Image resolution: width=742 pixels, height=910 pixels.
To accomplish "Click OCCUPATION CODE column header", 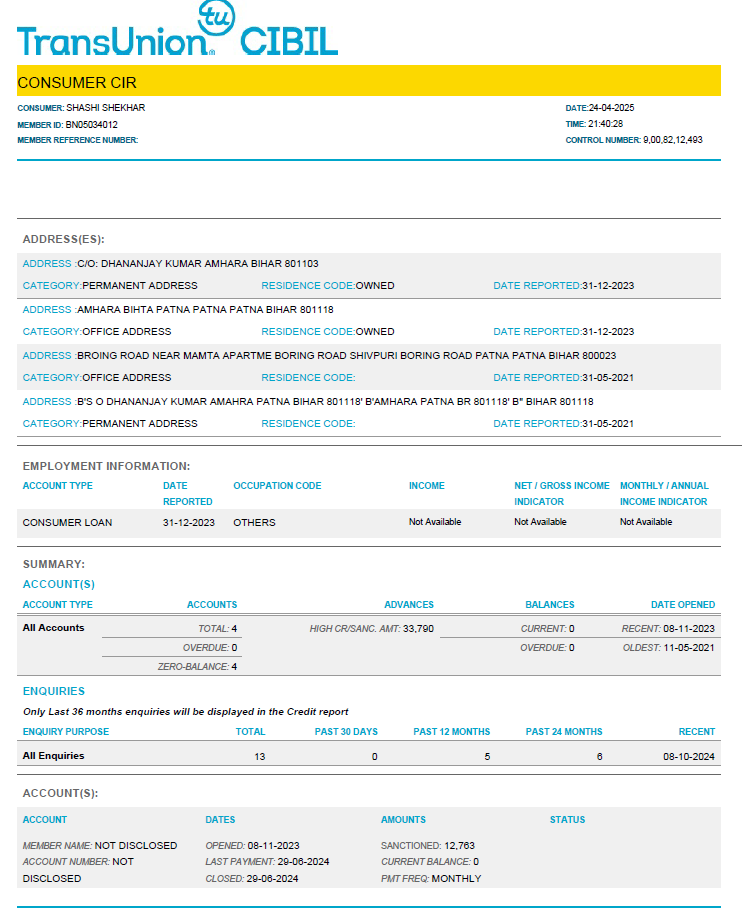I will [x=277, y=486].
